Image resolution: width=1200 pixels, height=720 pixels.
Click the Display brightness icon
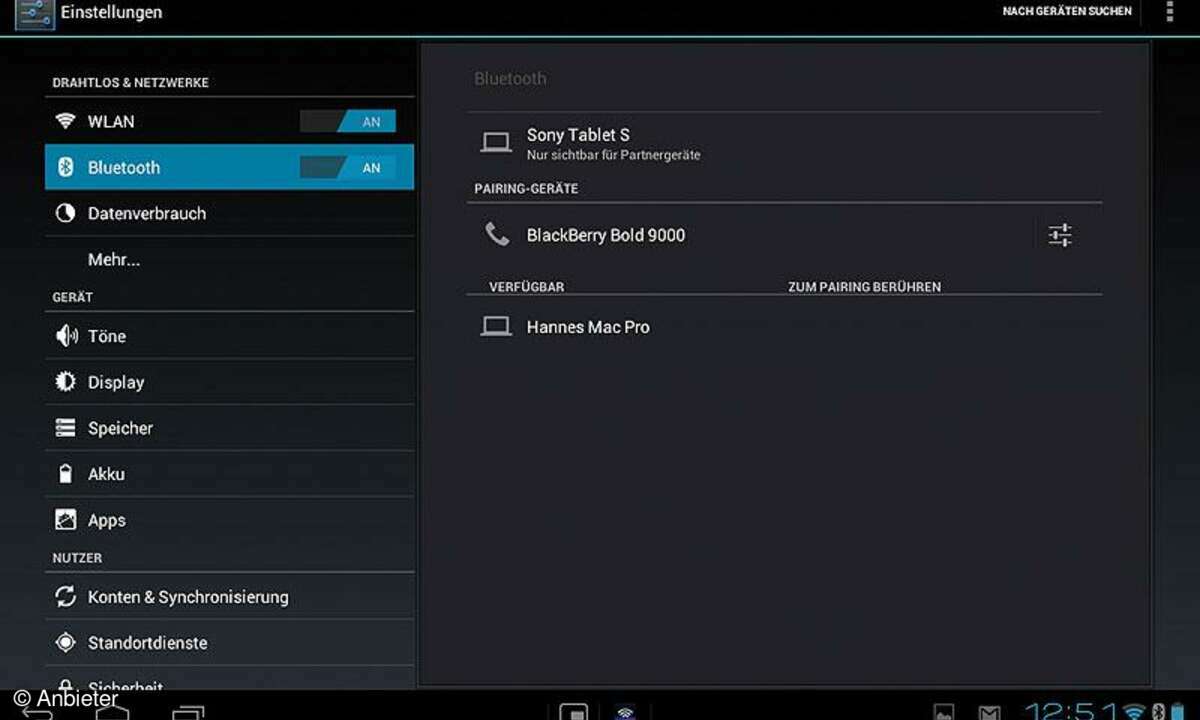point(66,382)
